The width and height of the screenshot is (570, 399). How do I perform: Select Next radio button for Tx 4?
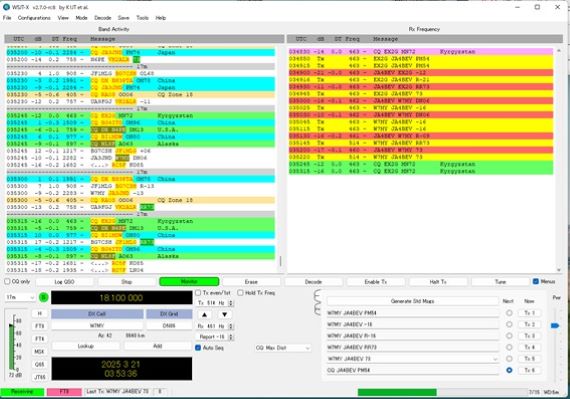tap(509, 347)
